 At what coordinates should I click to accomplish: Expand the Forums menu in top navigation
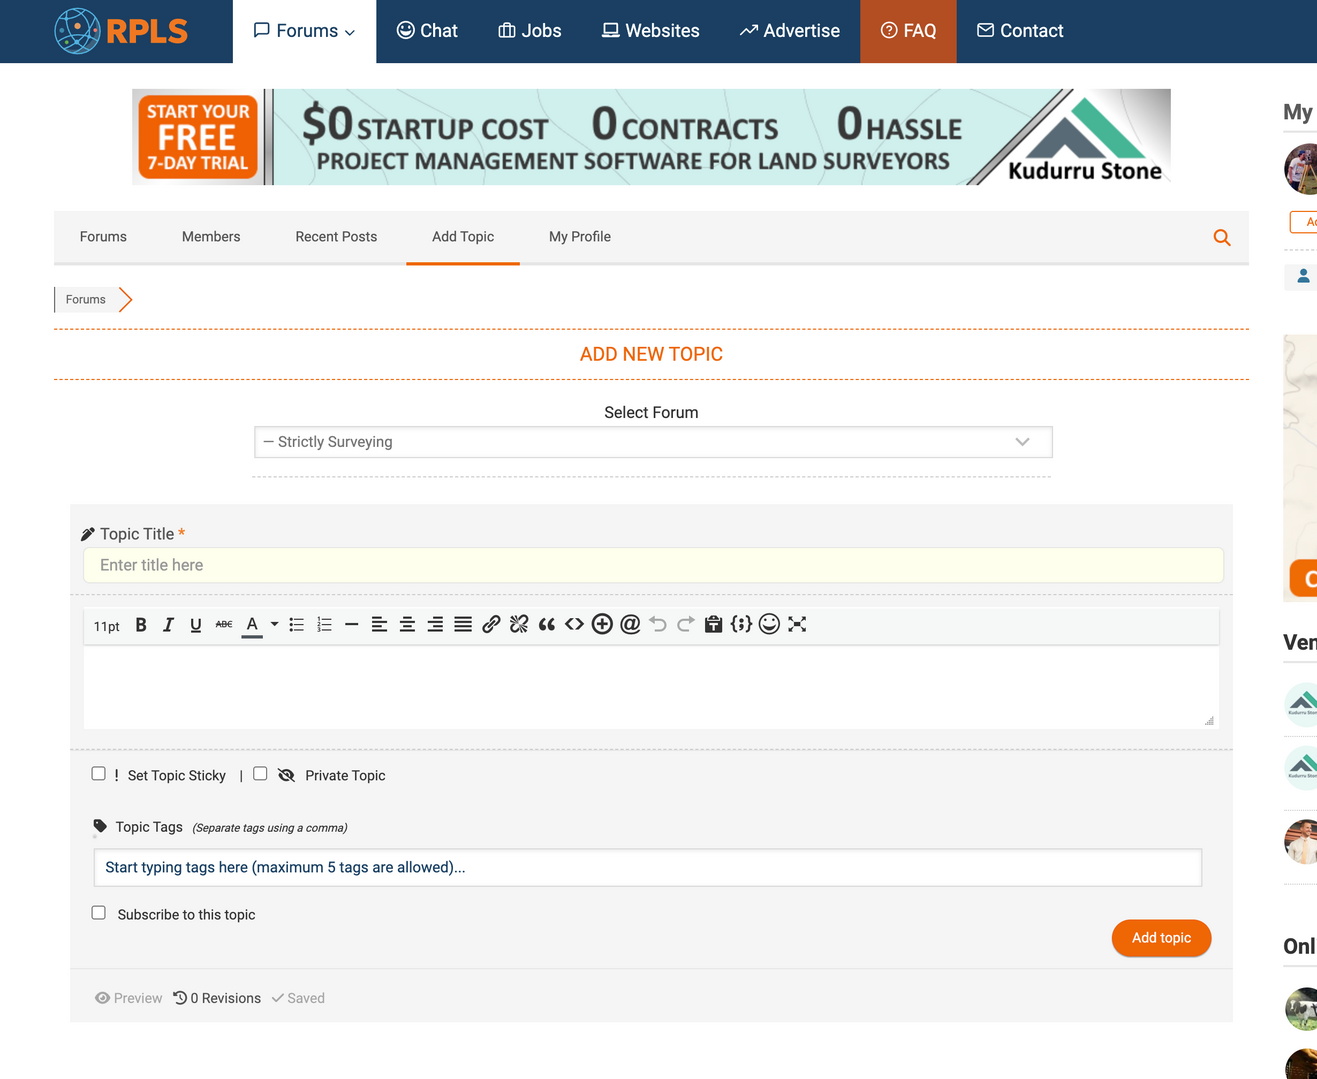[304, 31]
